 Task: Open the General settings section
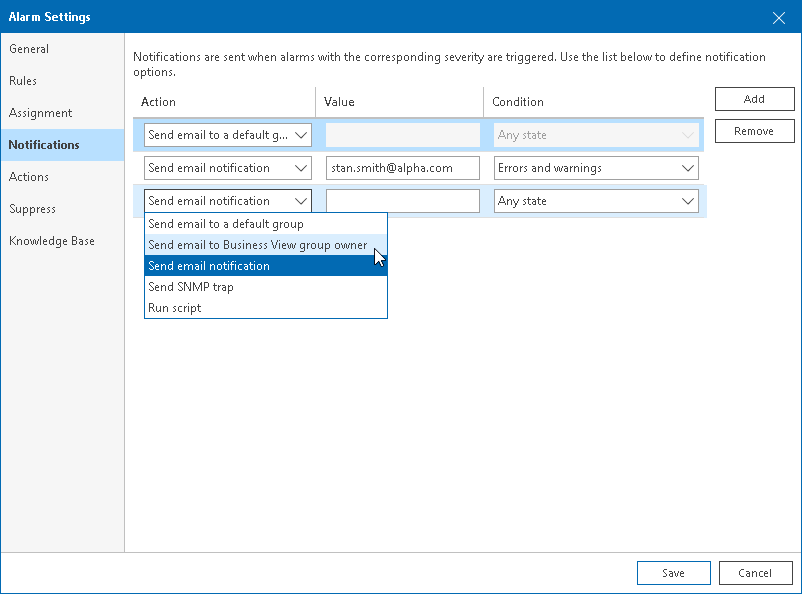29,48
